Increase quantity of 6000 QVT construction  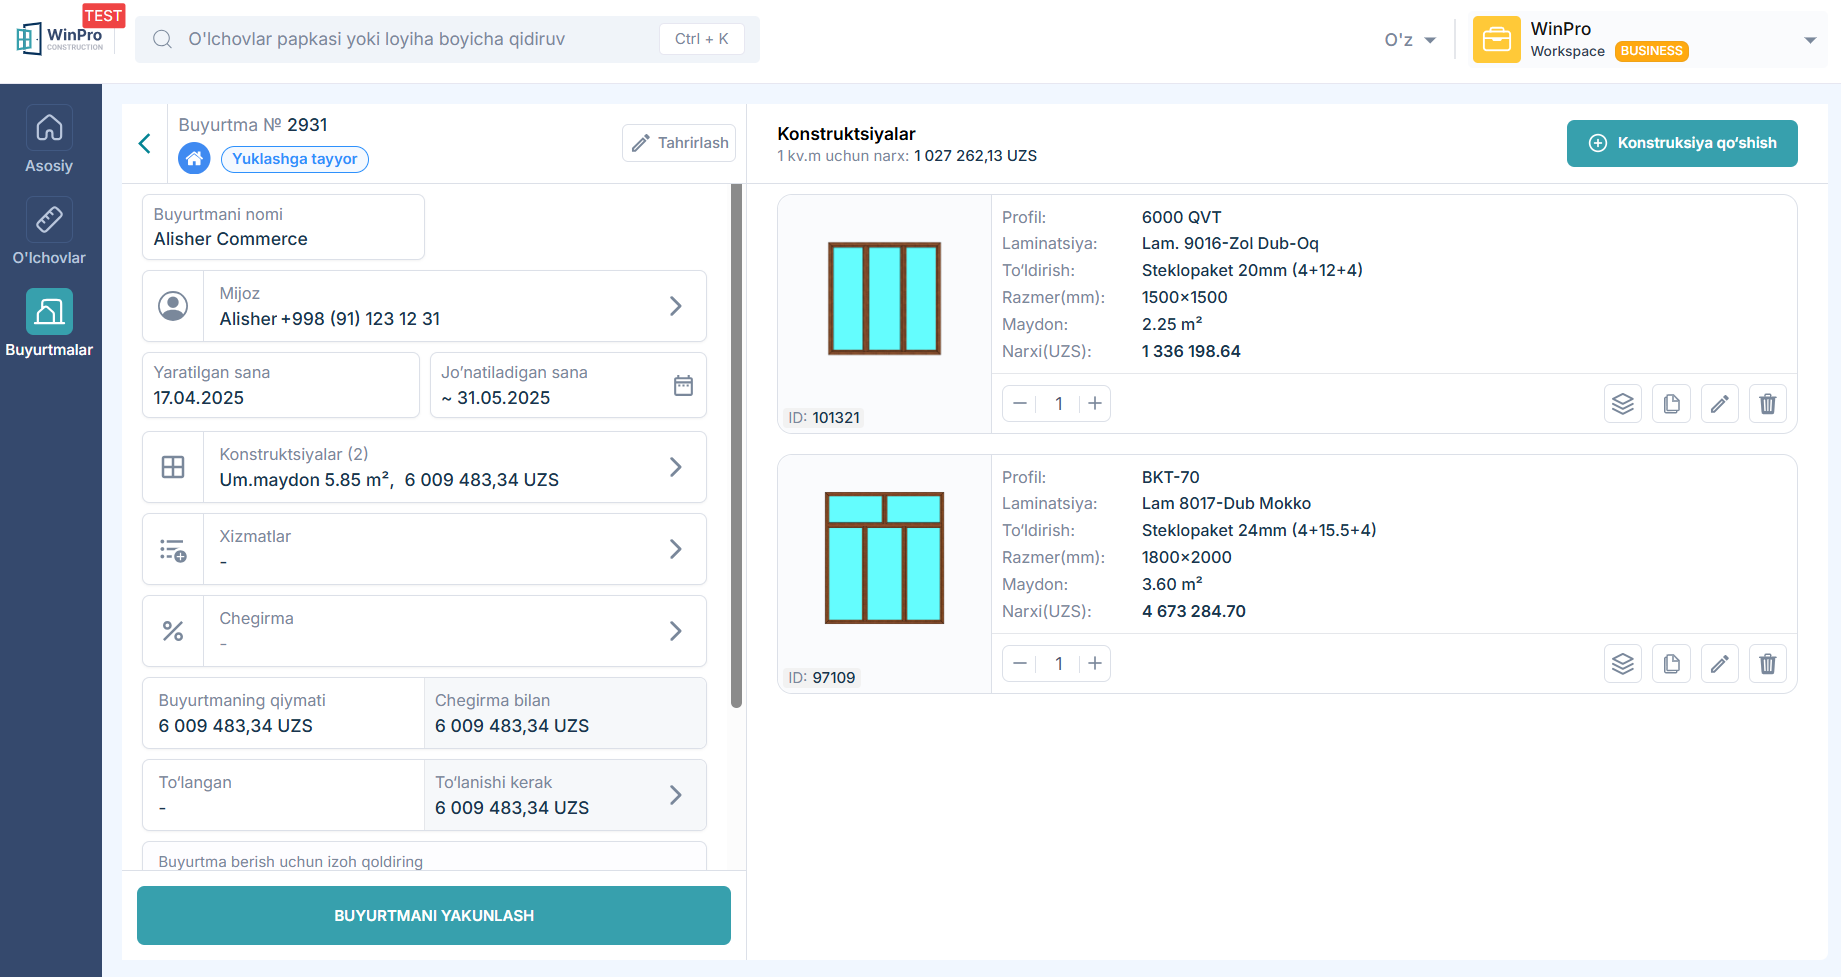[x=1095, y=404]
